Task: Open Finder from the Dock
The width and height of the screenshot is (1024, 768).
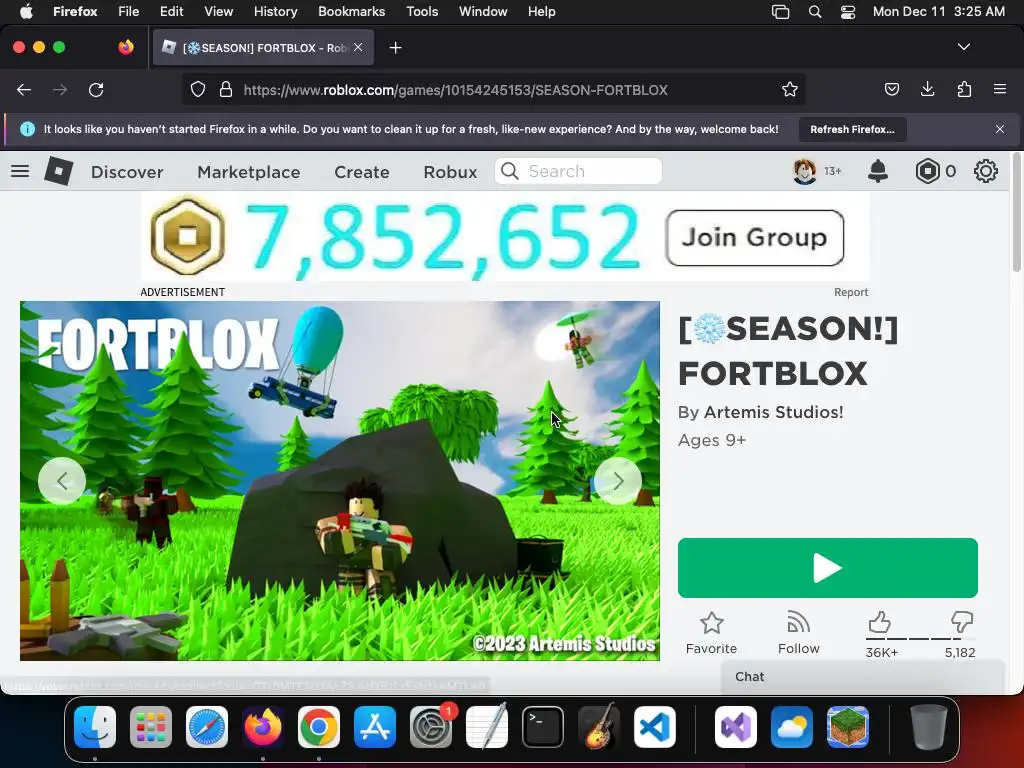Action: (x=95, y=727)
